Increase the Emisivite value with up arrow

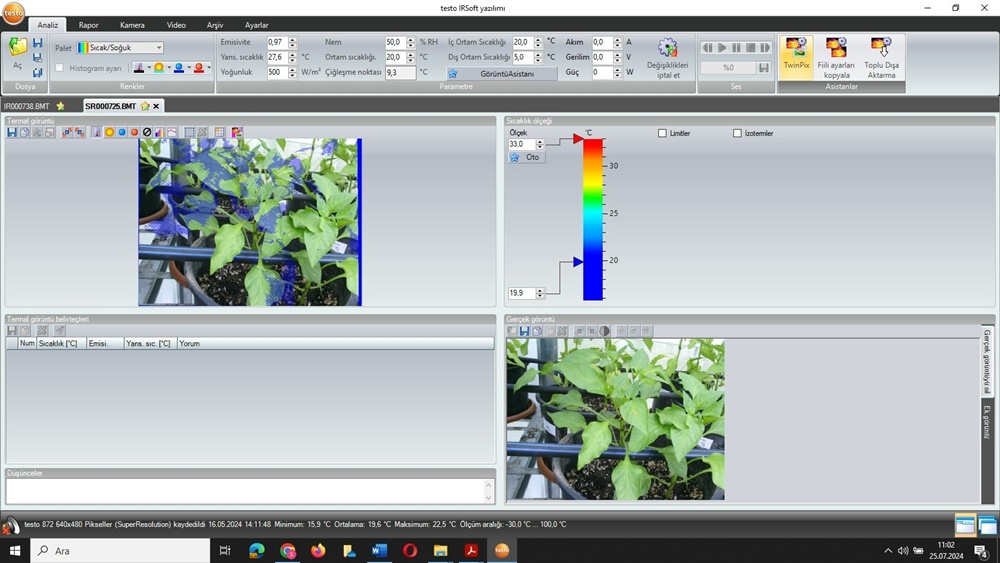(x=291, y=40)
